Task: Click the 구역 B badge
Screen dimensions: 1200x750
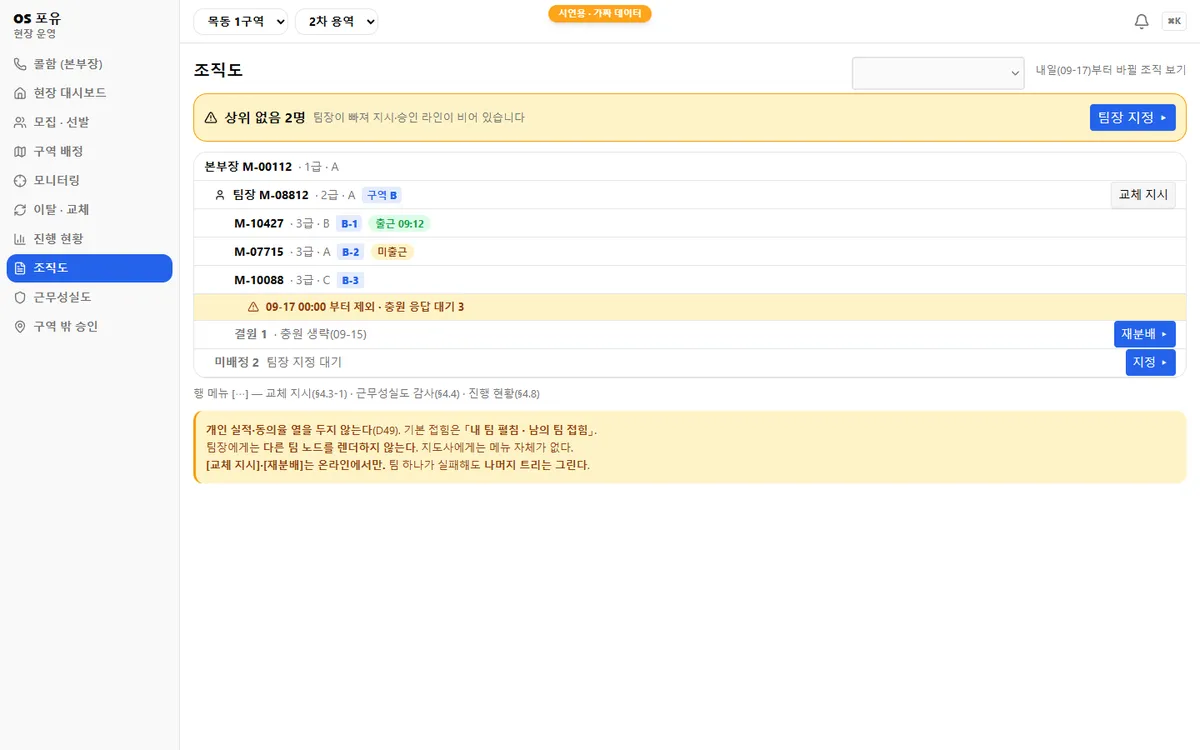Action: (382, 195)
